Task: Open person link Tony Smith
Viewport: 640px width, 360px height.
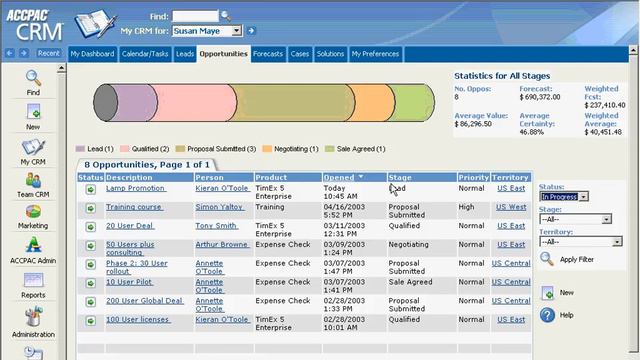Action: coord(216,226)
